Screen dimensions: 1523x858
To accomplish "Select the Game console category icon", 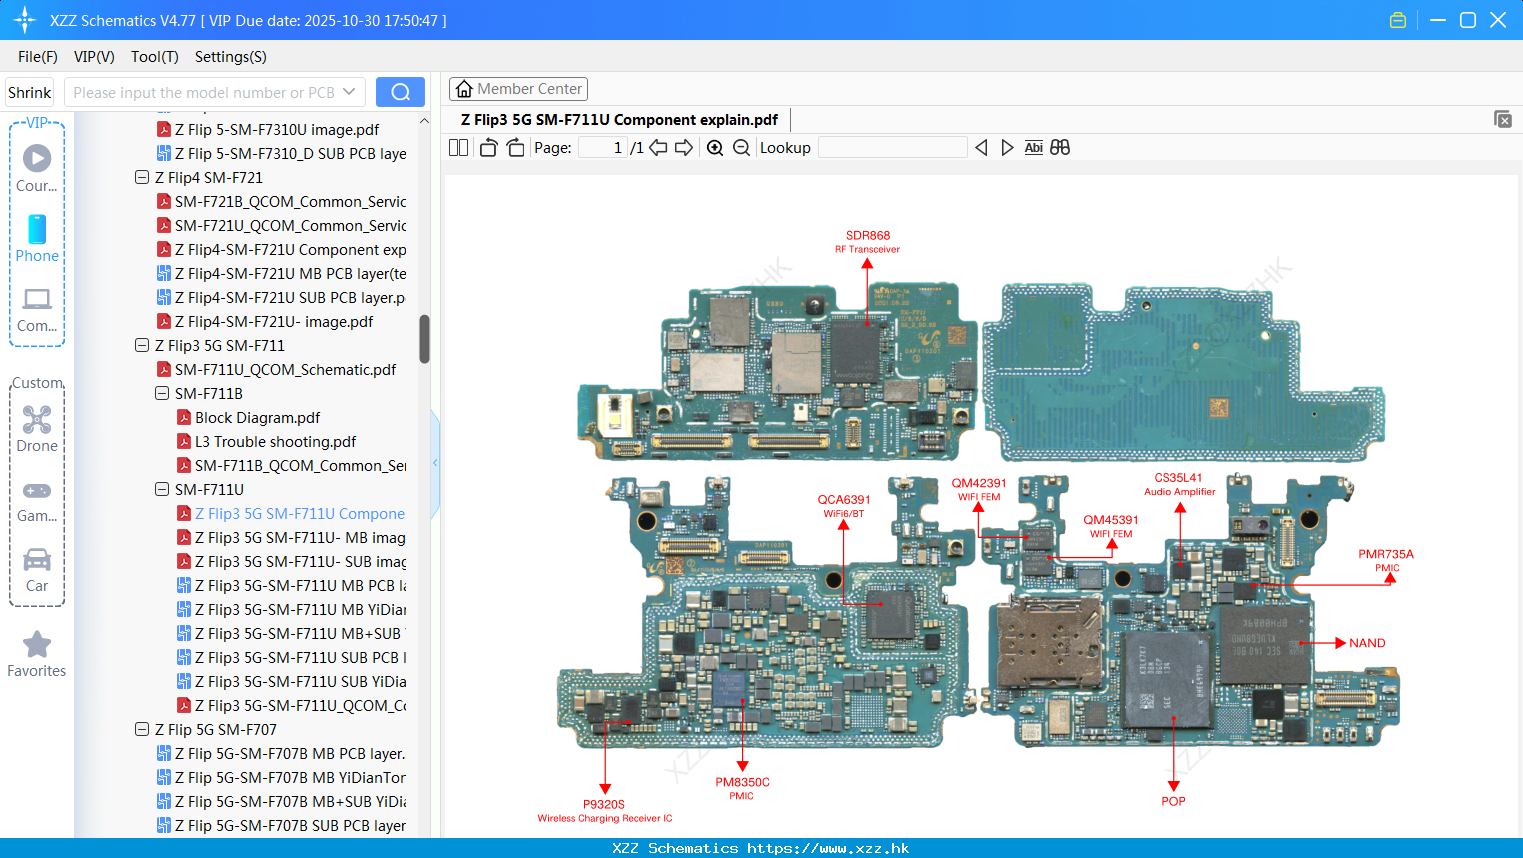I will pos(37,500).
